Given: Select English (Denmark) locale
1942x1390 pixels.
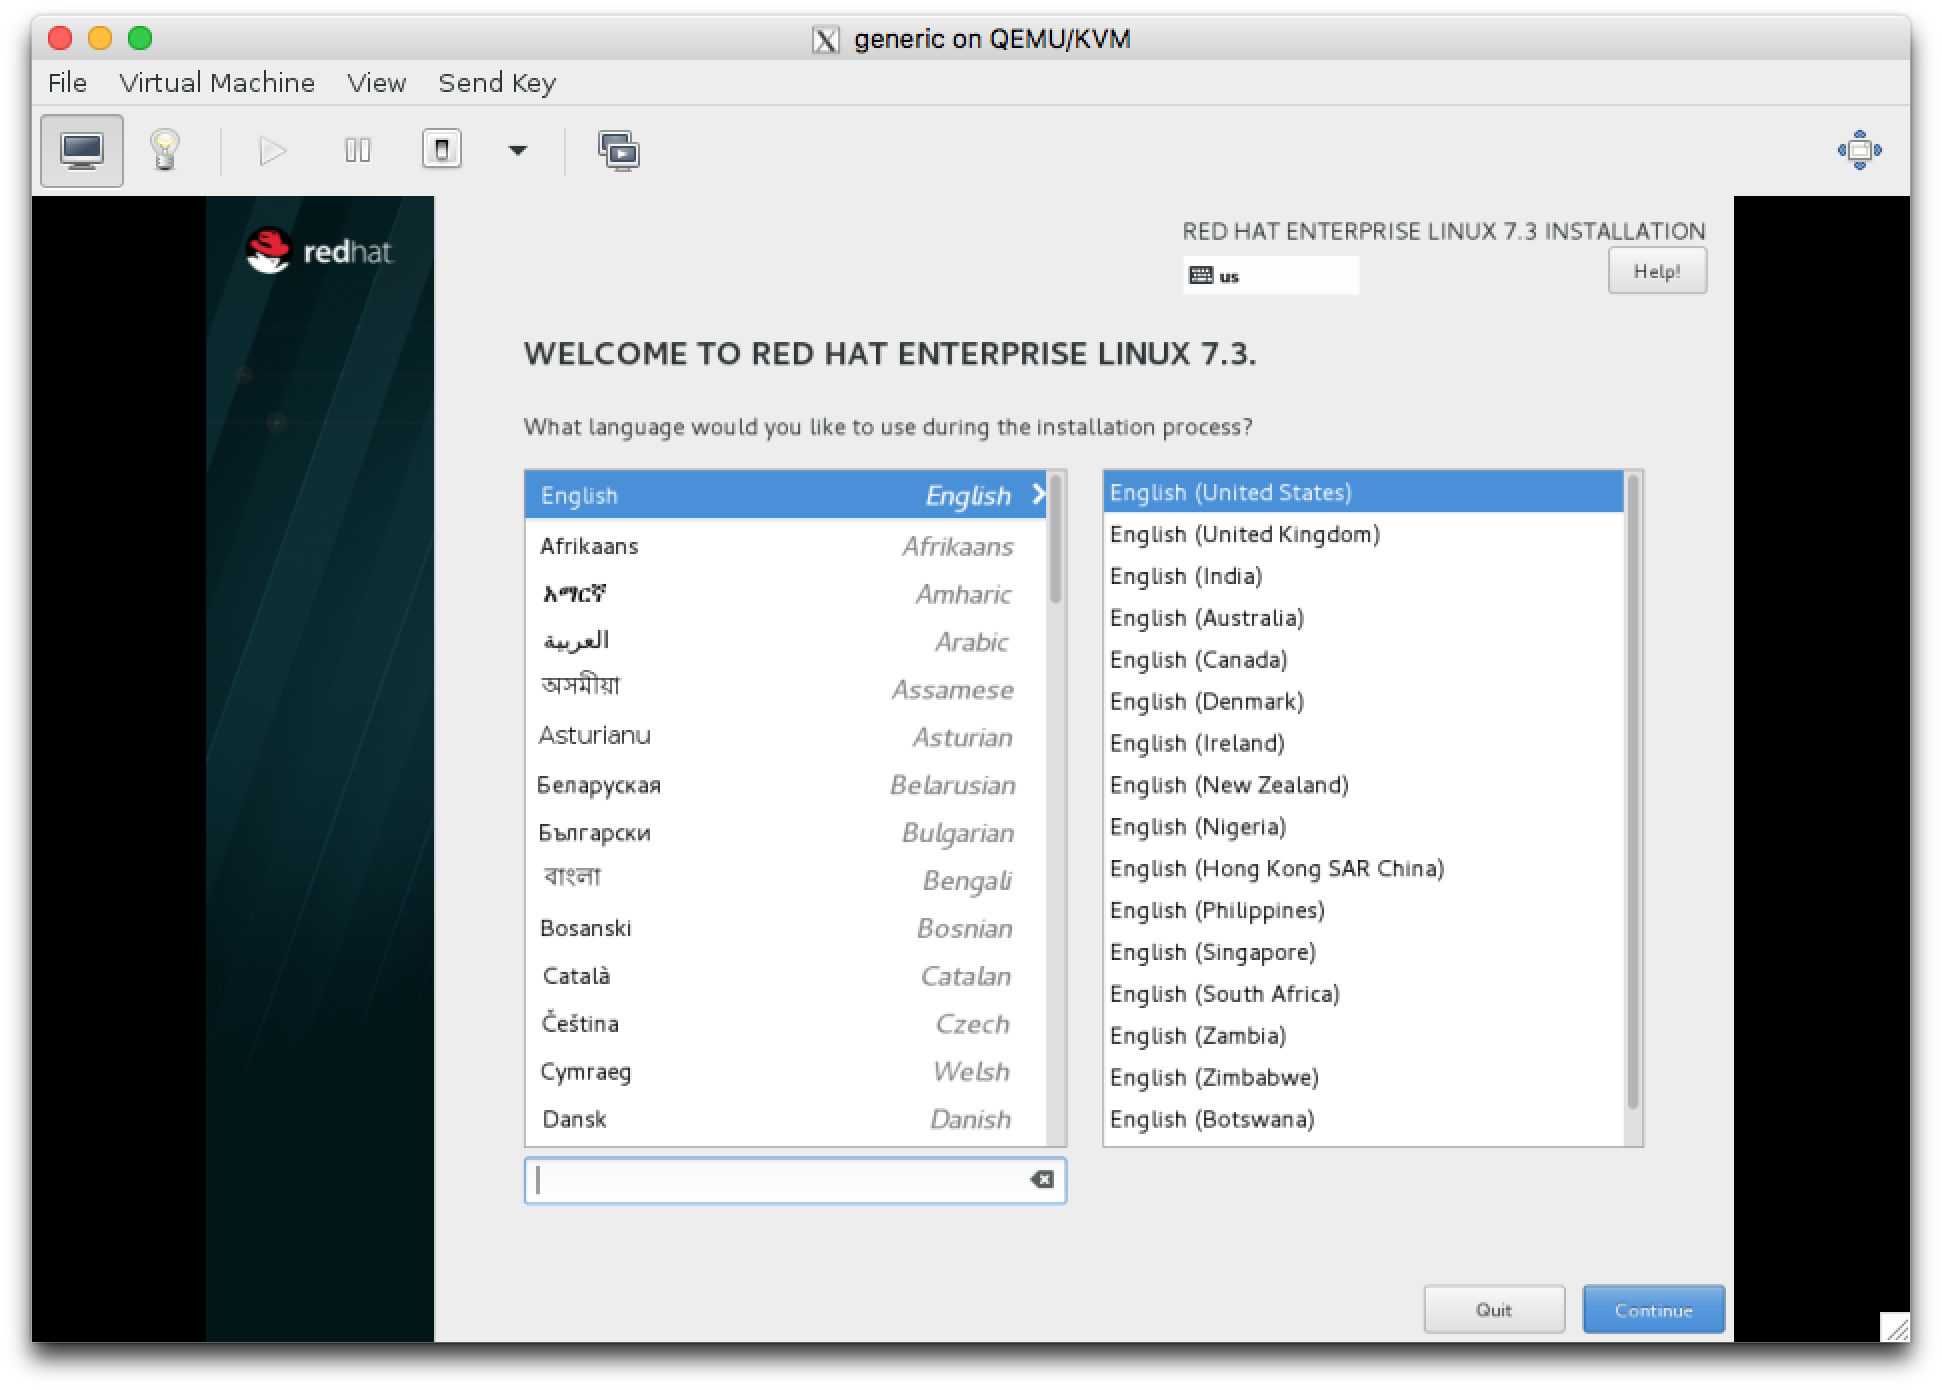Looking at the screenshot, I should pos(1363,701).
